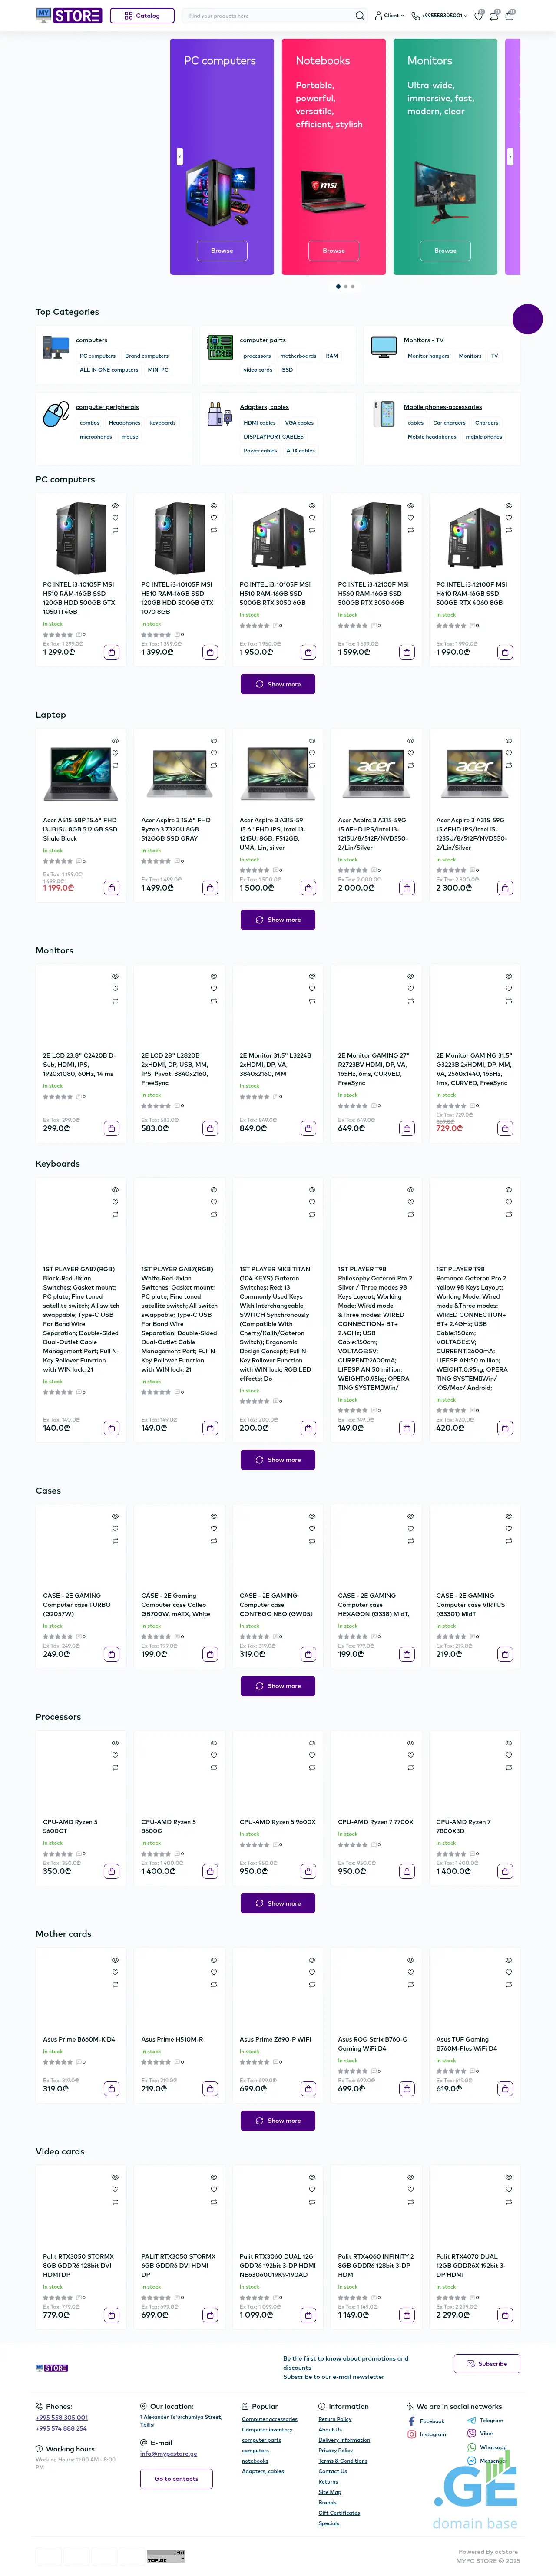
Task: Quick view the first PC computer product
Action: pyautogui.click(x=115, y=506)
